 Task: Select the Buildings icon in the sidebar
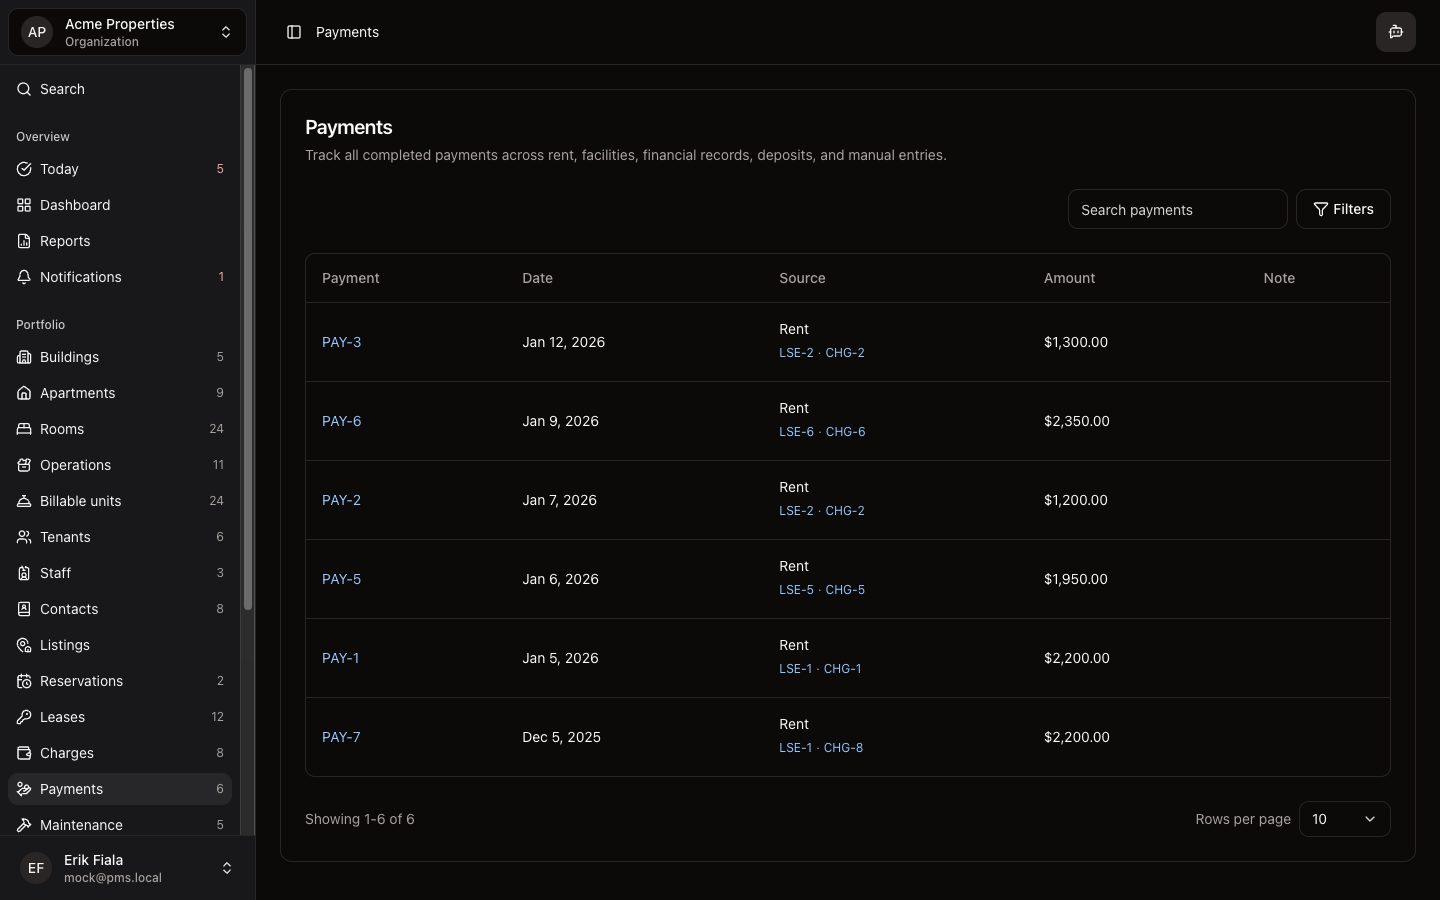tap(23, 357)
